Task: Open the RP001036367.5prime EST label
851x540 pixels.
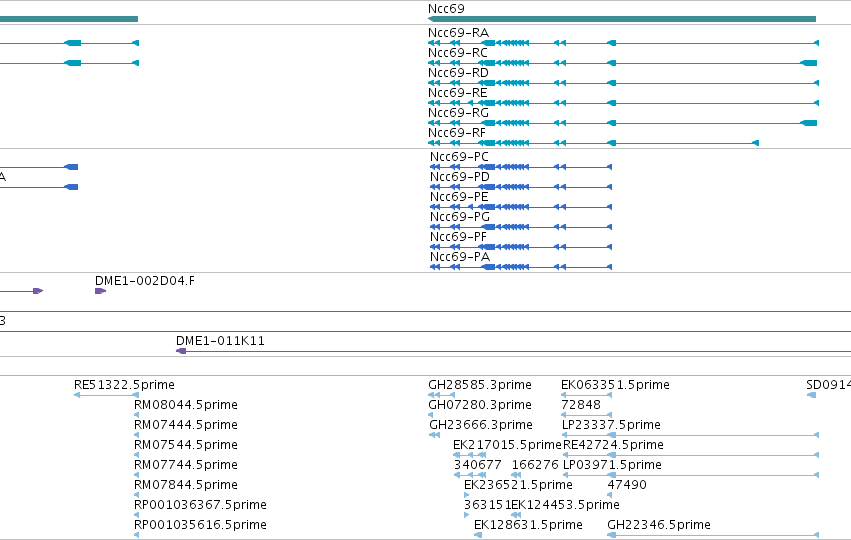Action: [200, 505]
